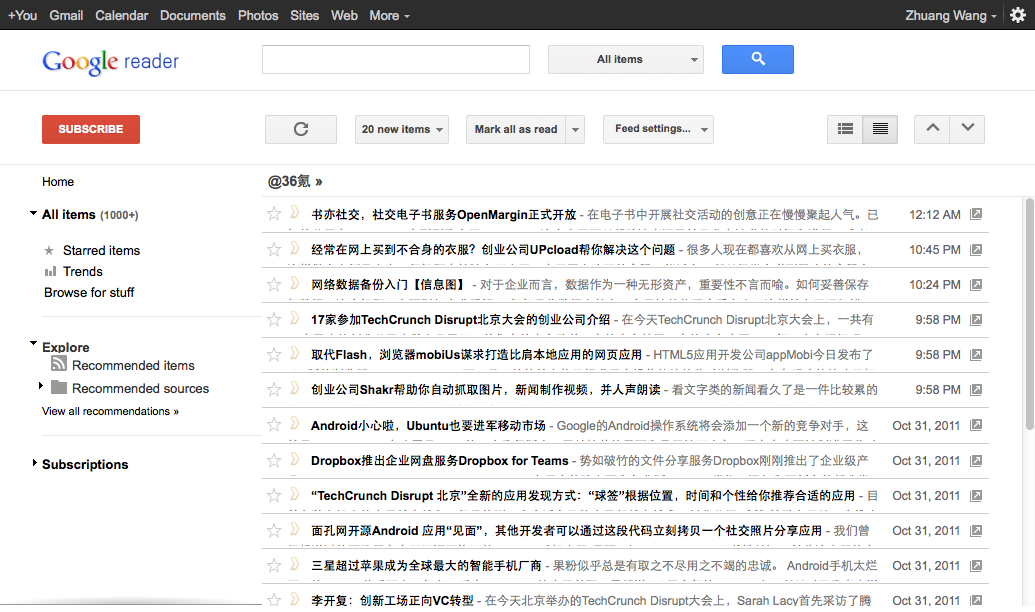Image resolution: width=1035 pixels, height=612 pixels.
Task: Click the source chevron icon on OpenMargin row
Action: coord(295,213)
